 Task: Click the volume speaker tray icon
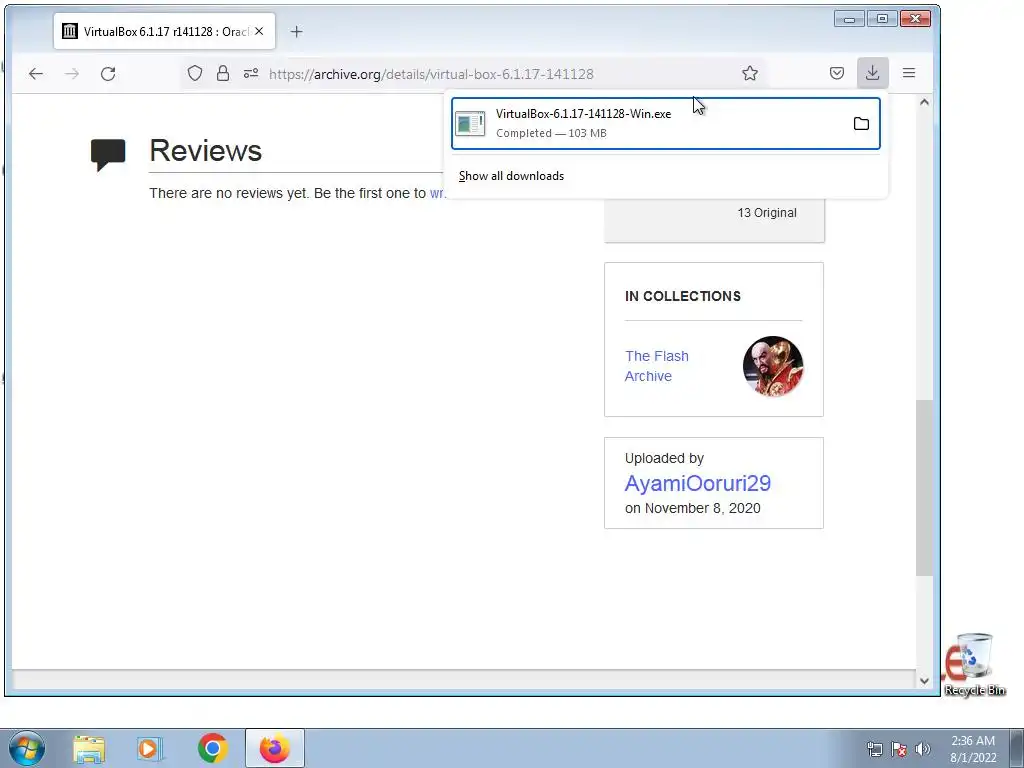[922, 749]
